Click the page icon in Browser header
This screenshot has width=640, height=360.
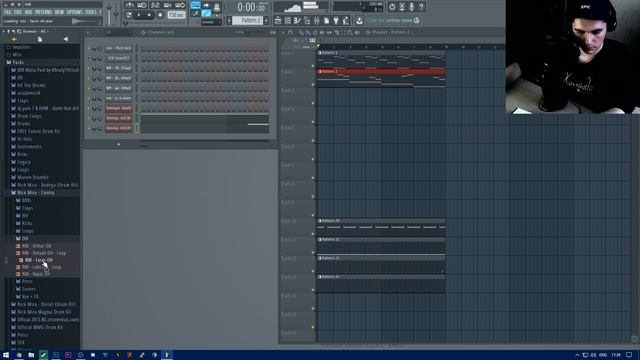point(40,39)
